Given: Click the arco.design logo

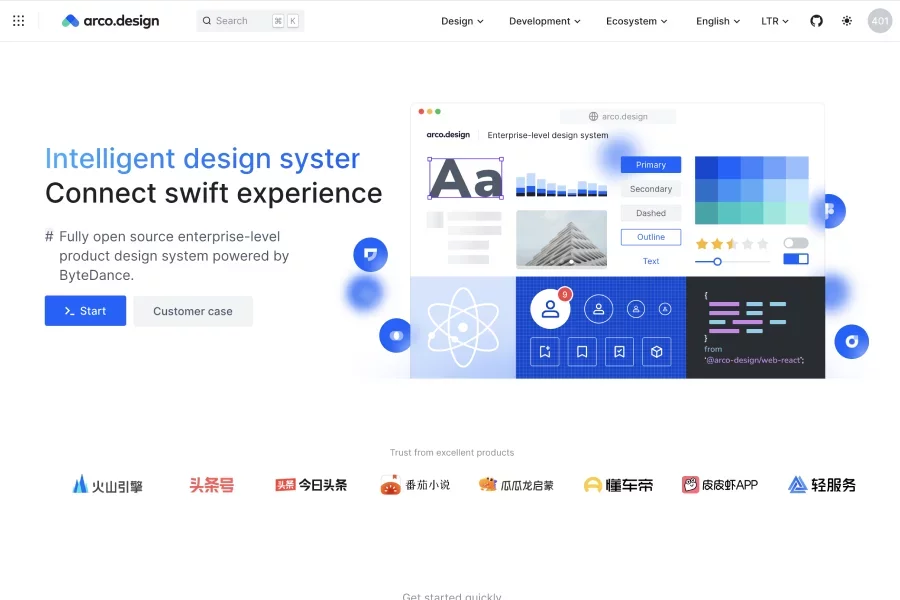Looking at the screenshot, I should pos(110,21).
